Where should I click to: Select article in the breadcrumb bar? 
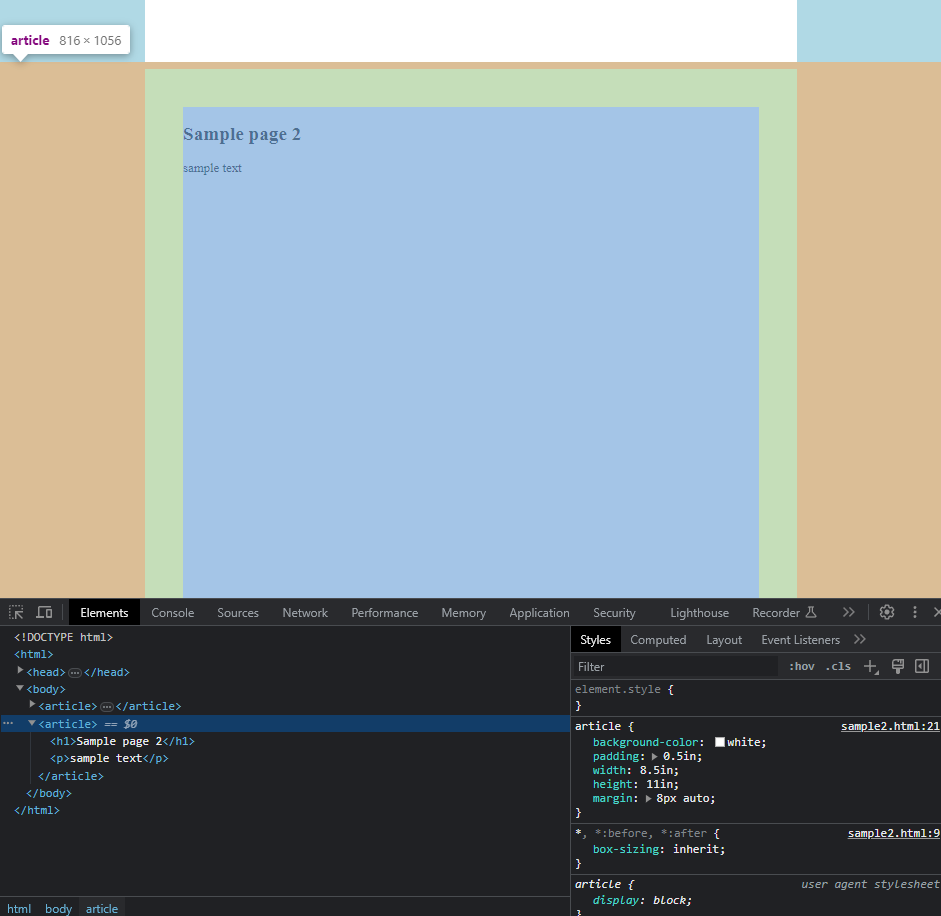click(x=101, y=908)
